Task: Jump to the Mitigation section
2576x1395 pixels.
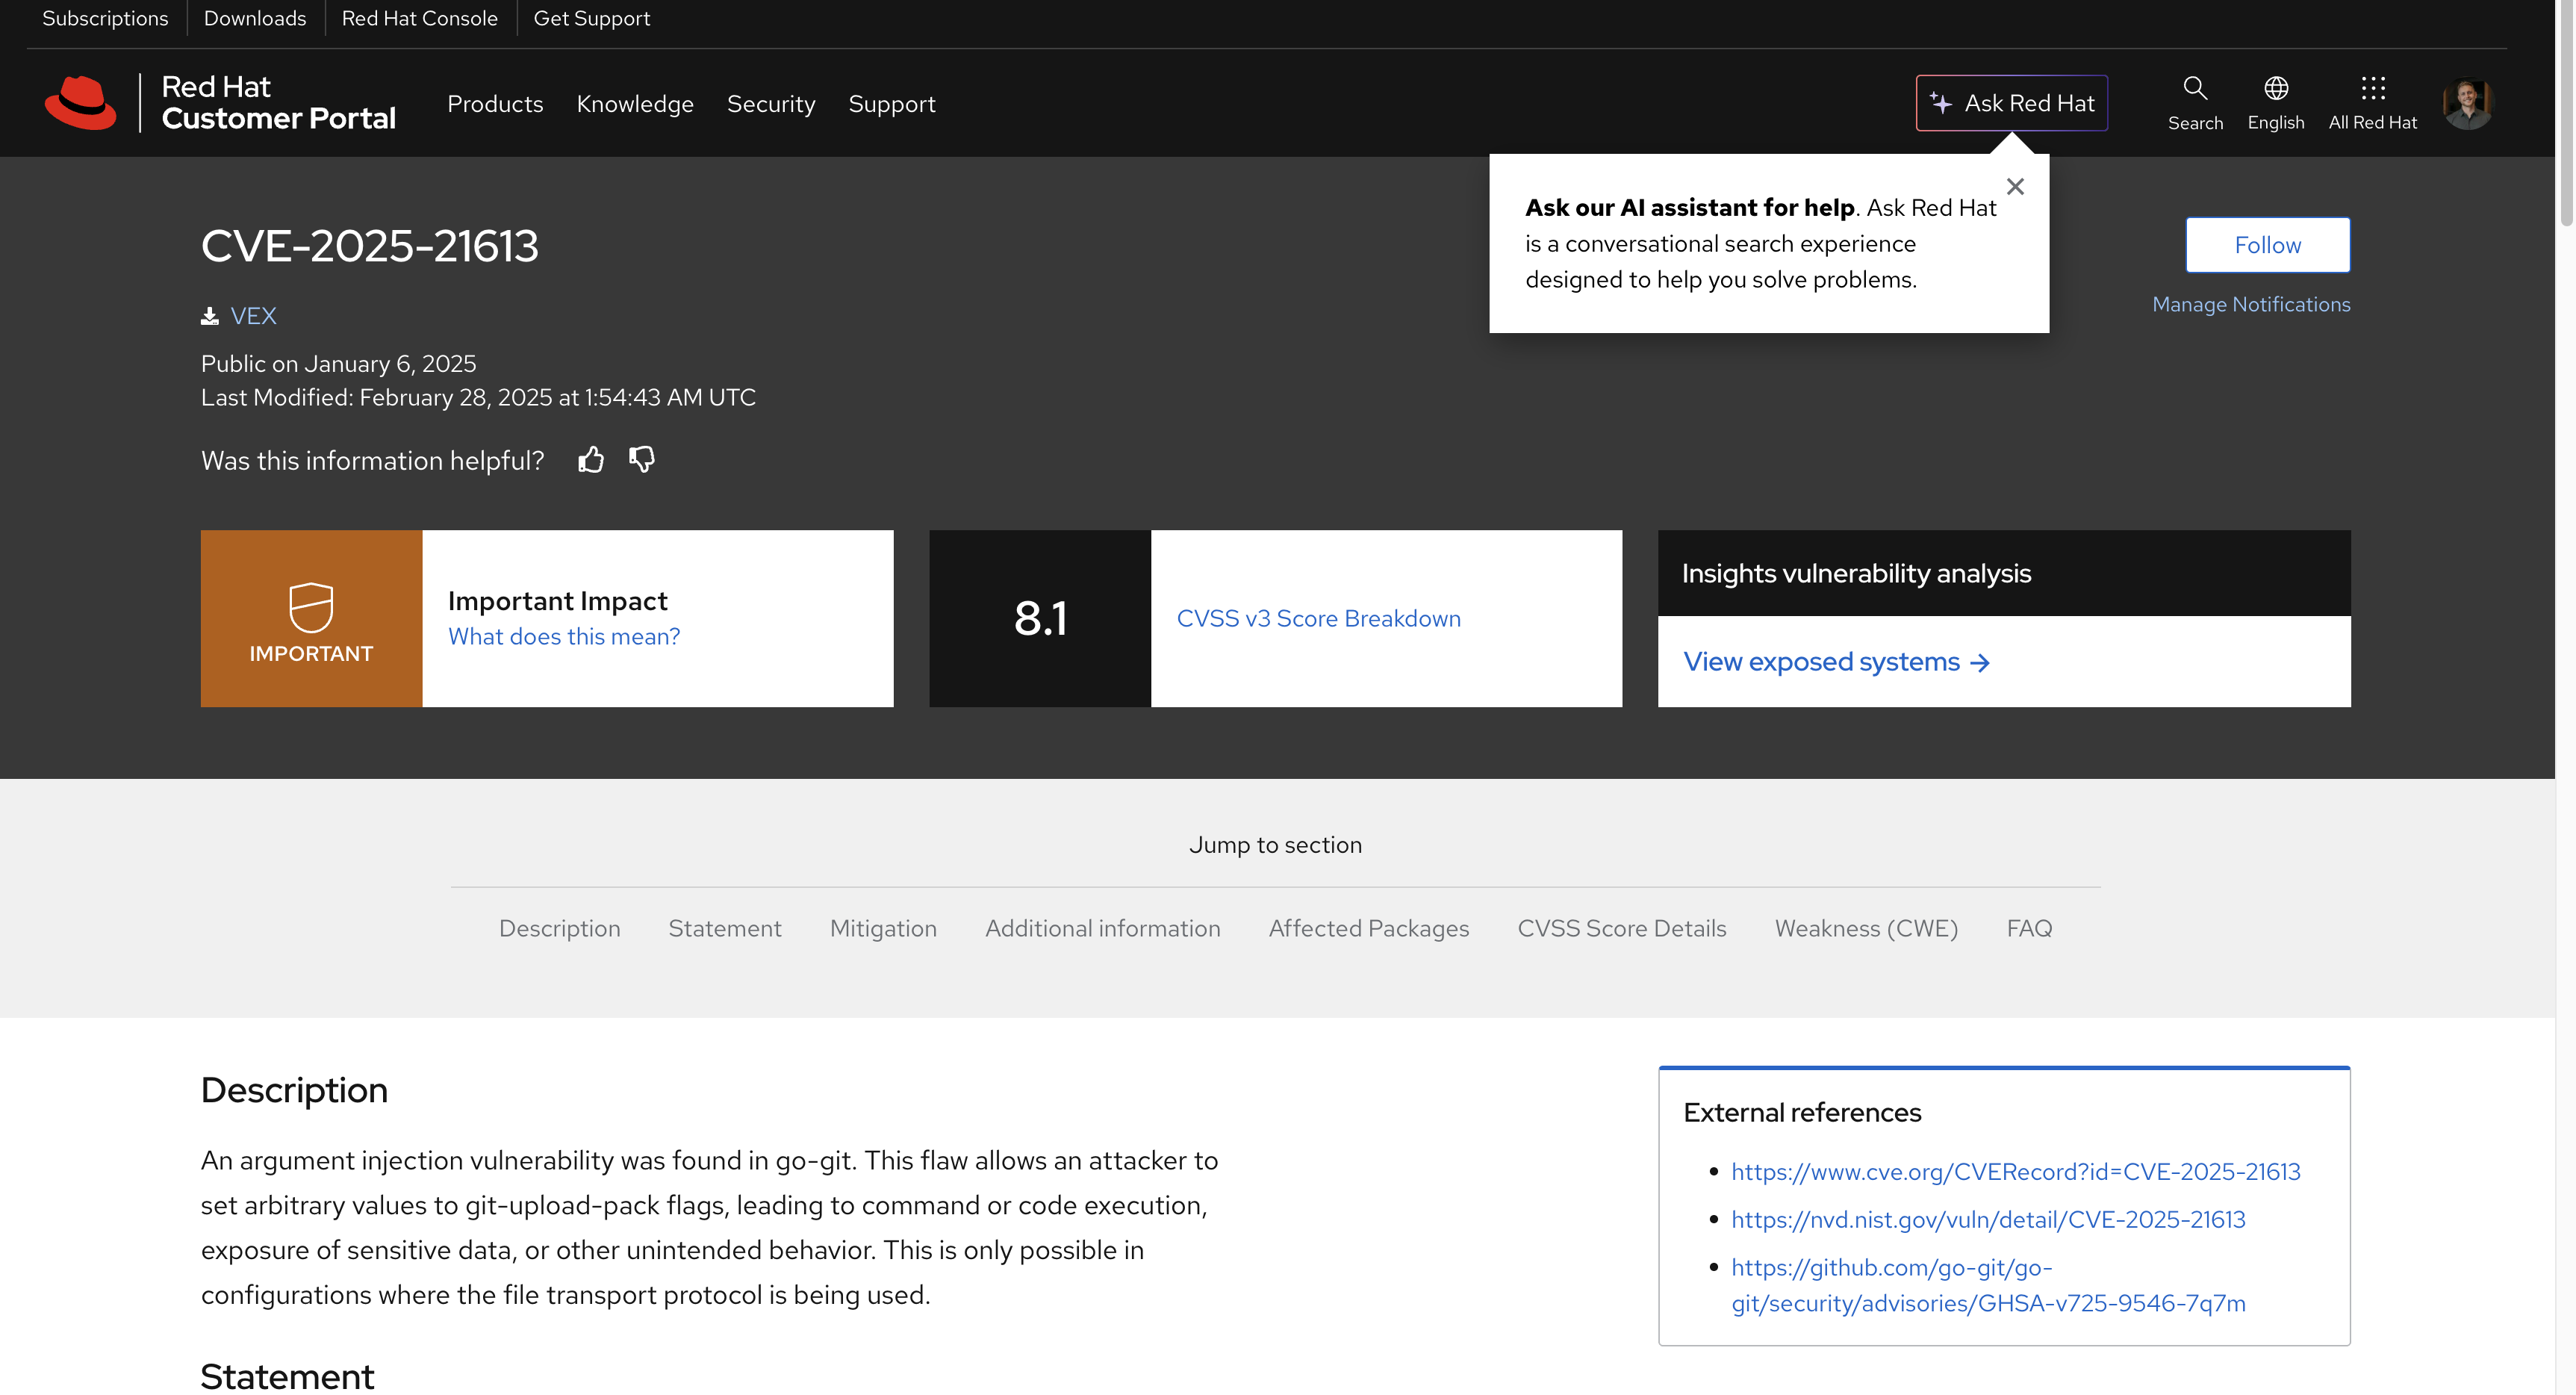Action: pos(883,928)
